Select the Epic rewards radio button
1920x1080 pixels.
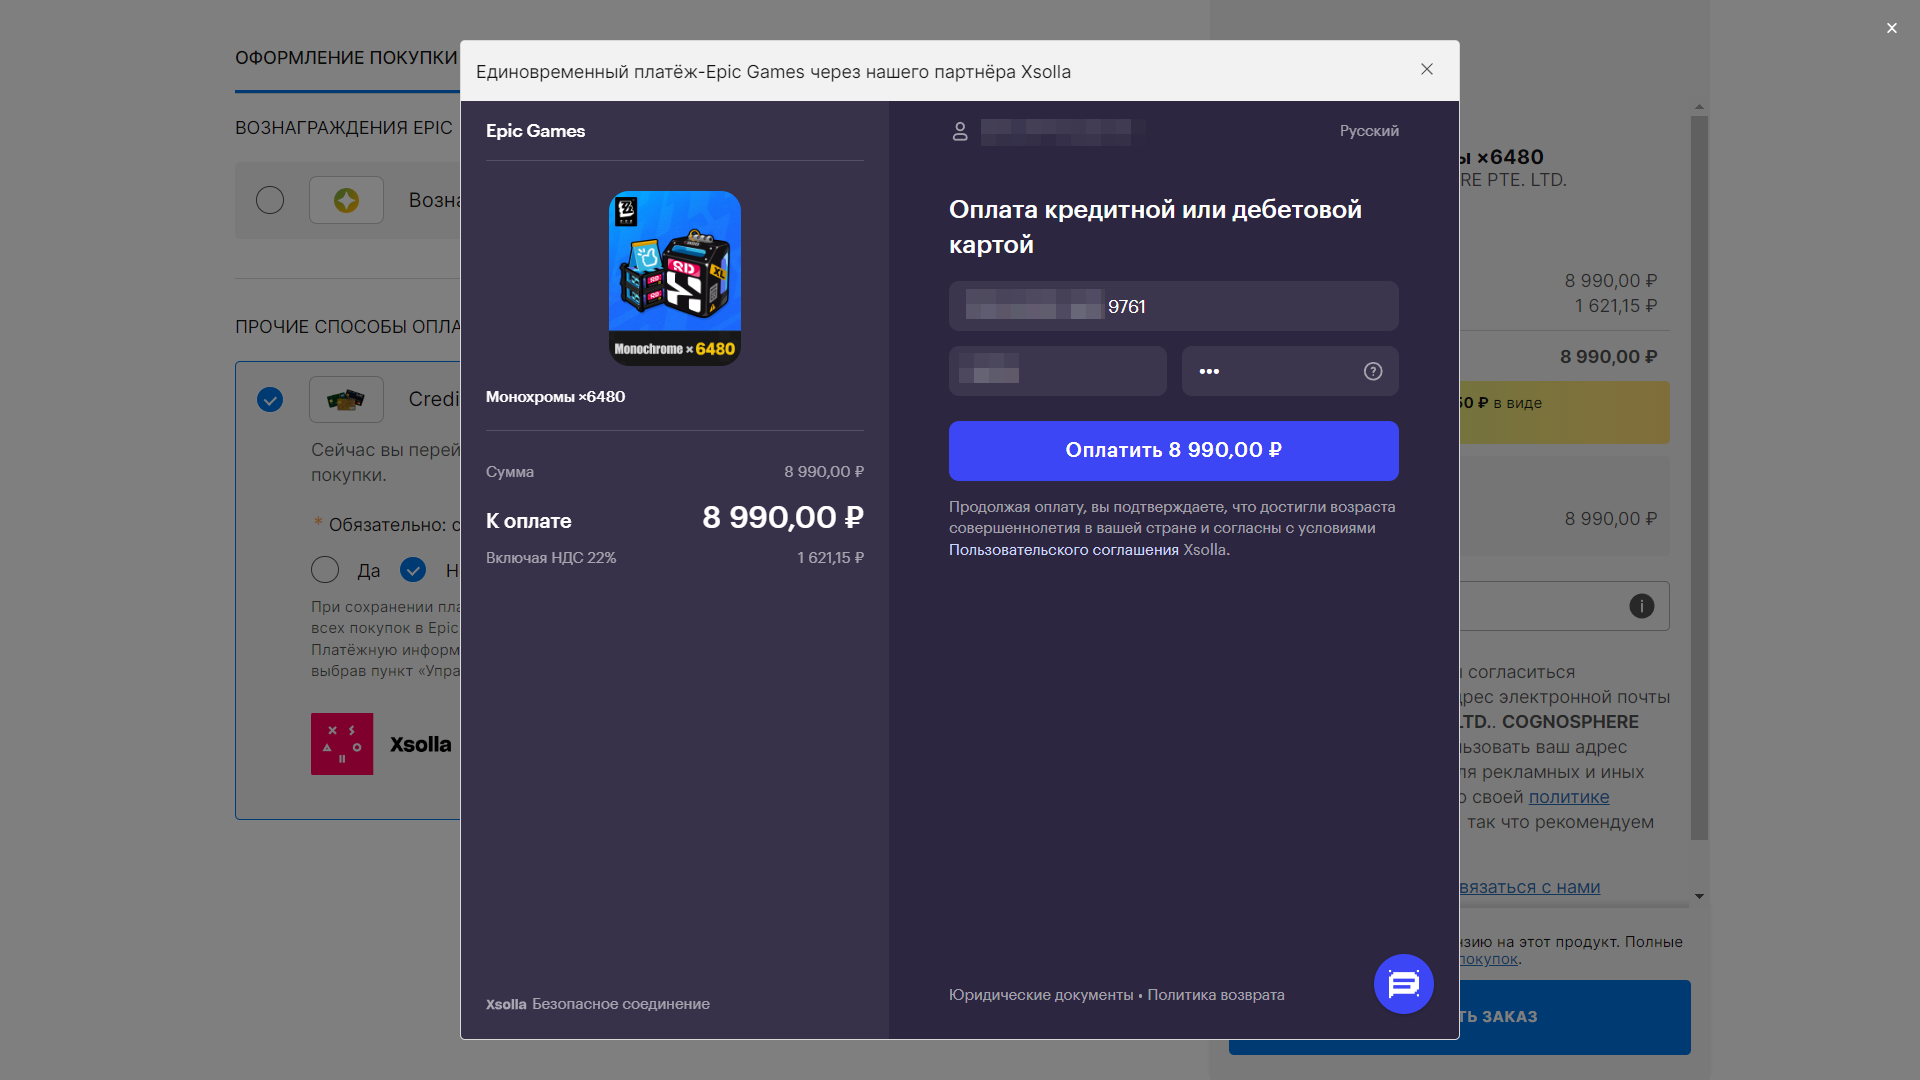(x=270, y=200)
